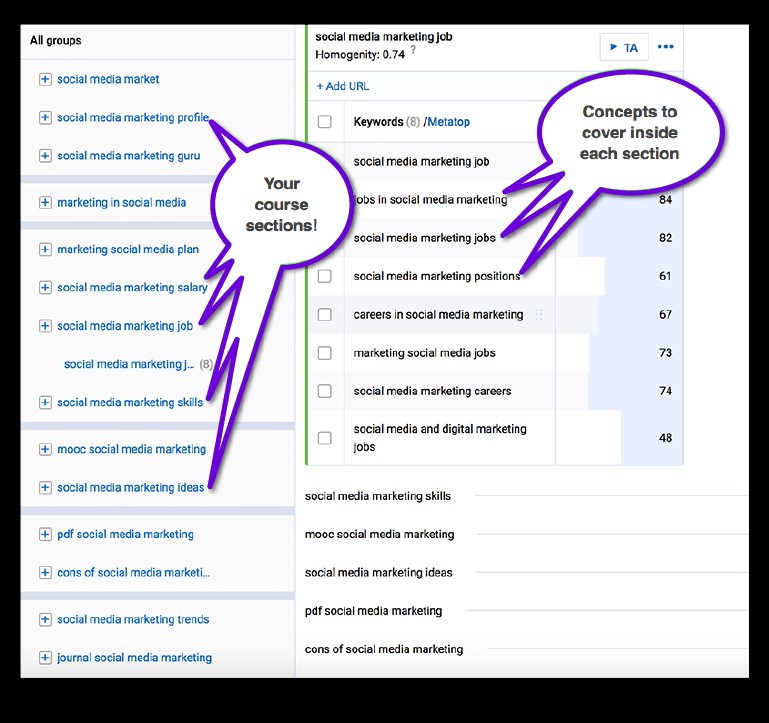The width and height of the screenshot is (769, 723).
Task: Open the Metatop link
Action: [448, 122]
